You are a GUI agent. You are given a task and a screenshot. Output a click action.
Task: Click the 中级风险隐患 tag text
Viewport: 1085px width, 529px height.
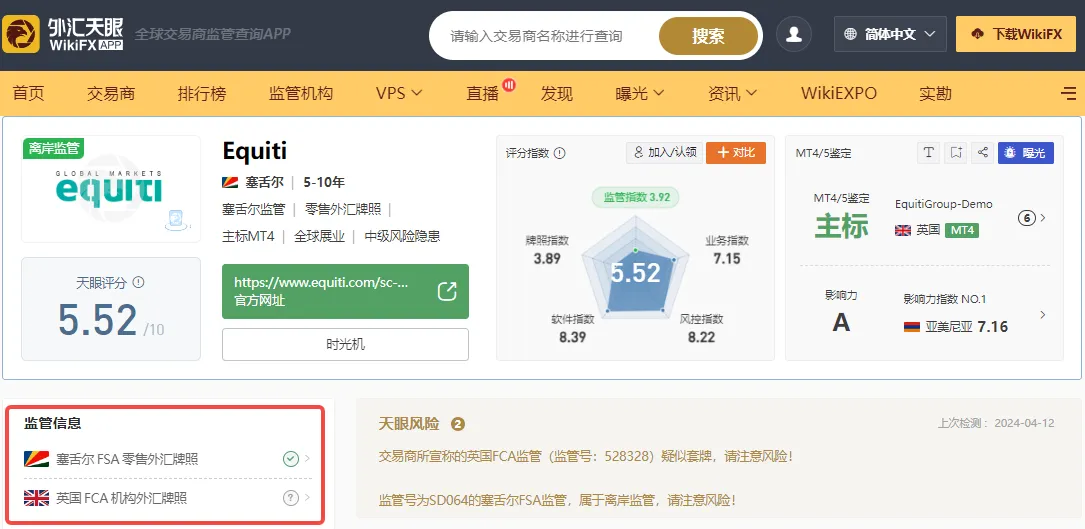pos(403,236)
